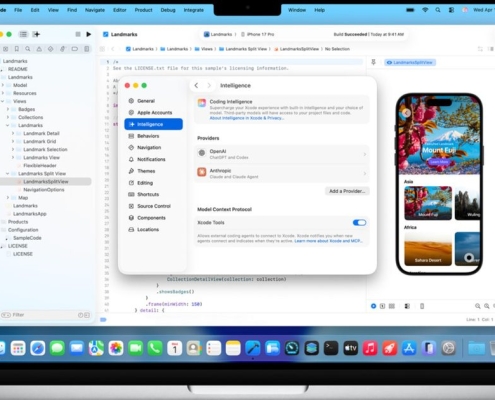Screen dimensions: 495x400
Task: Open System Settings from the Dock
Action: tap(448, 348)
